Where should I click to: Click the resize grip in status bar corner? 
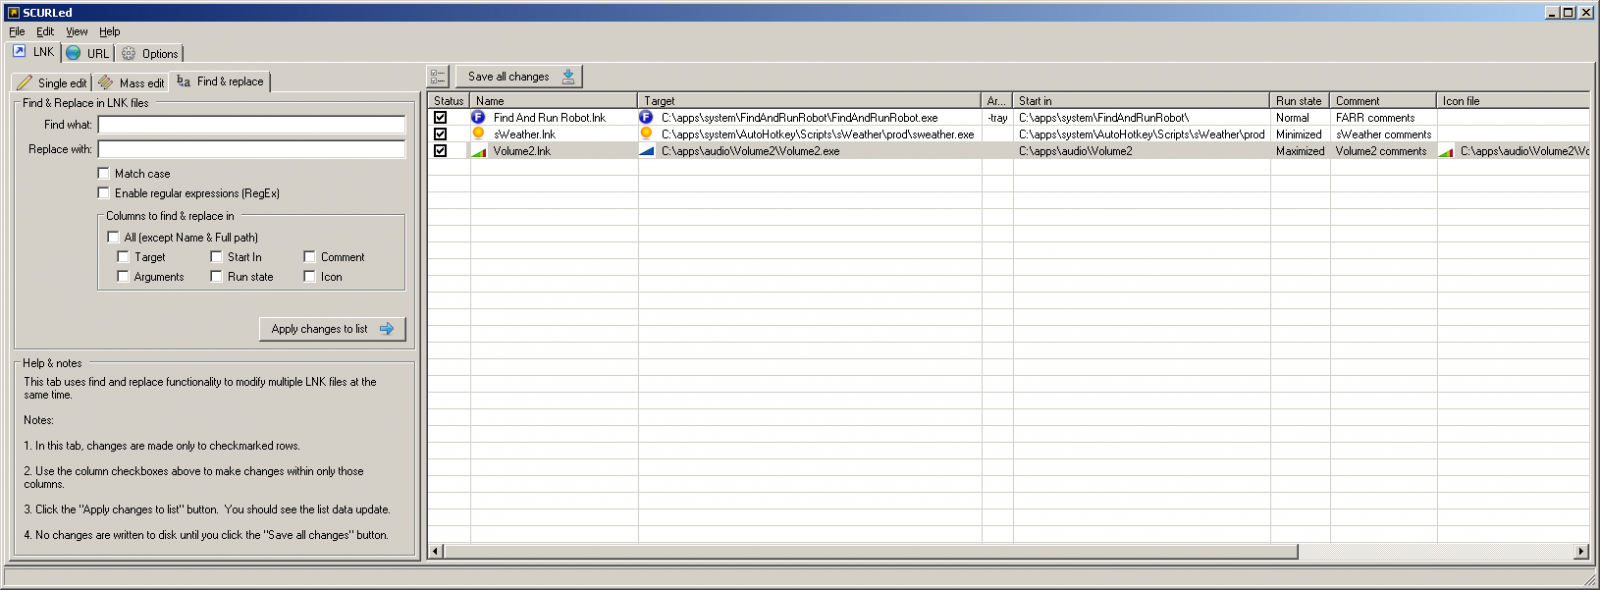(x=1590, y=580)
